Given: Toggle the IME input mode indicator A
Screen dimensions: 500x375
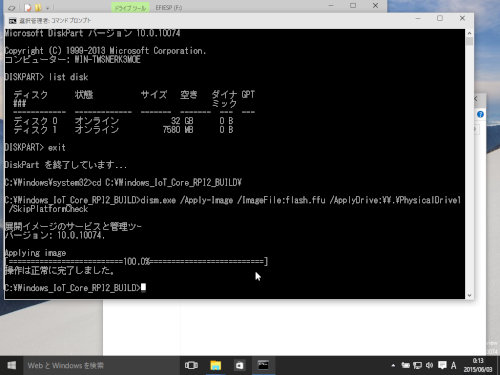Looking at the screenshot, I should (454, 366).
